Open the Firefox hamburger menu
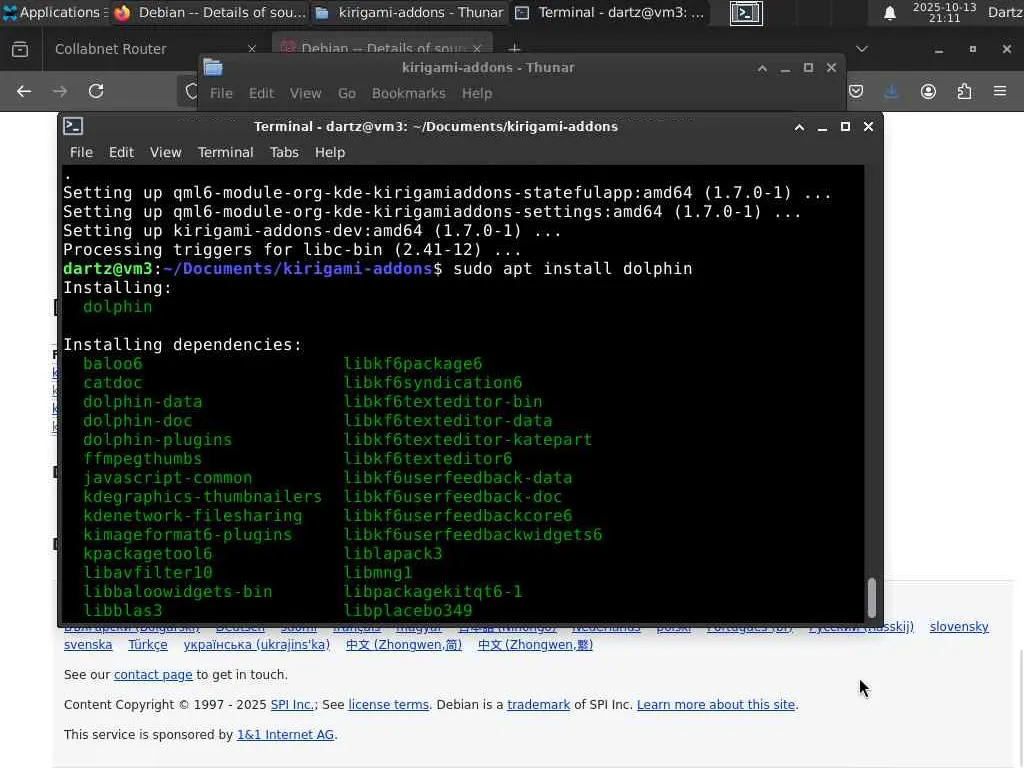The image size is (1024, 768). tap(1000, 91)
